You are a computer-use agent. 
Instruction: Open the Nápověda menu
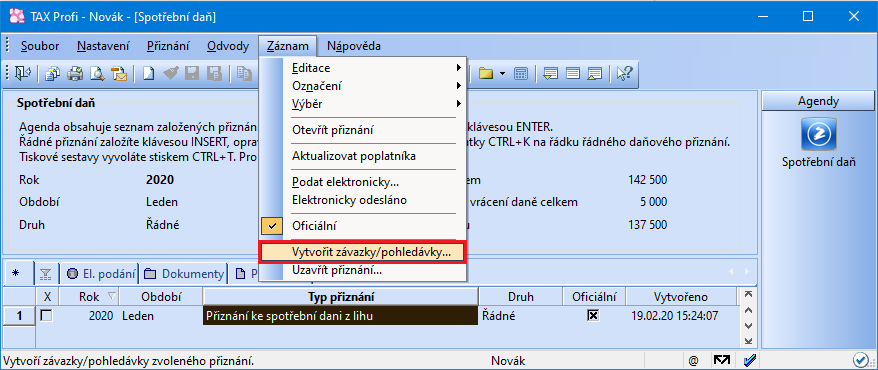pyautogui.click(x=354, y=46)
